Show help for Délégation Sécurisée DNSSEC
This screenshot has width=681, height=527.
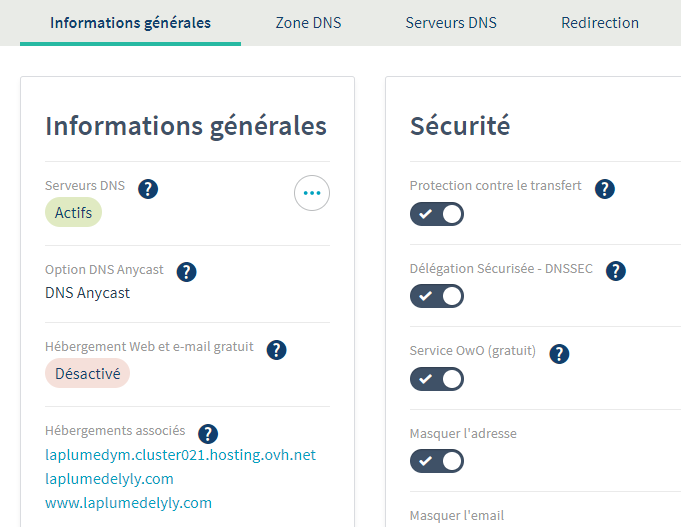point(616,270)
